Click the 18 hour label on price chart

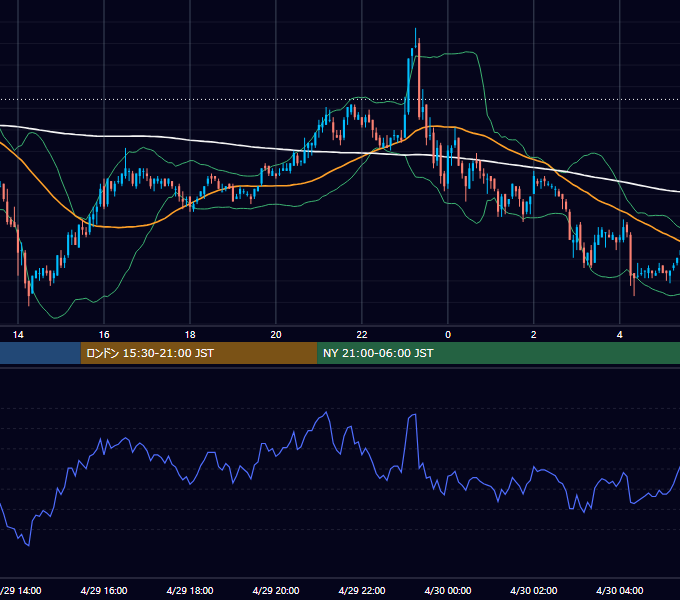point(190,335)
